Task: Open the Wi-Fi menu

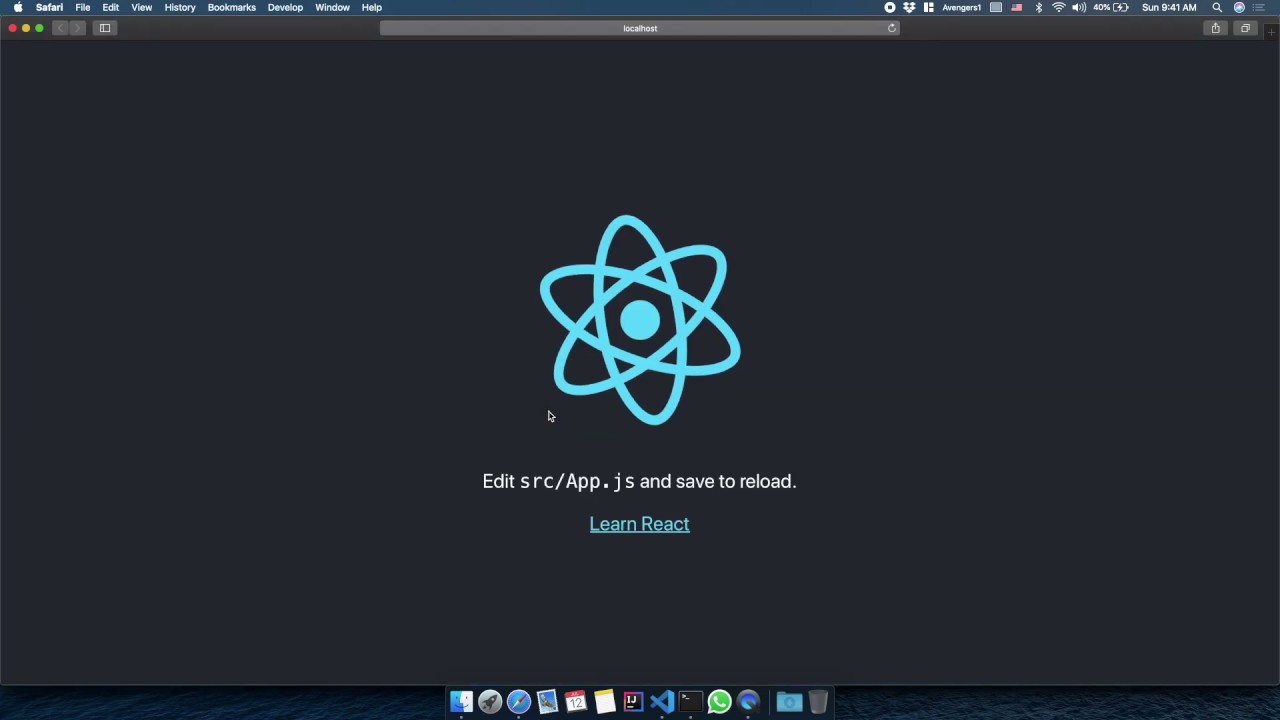Action: pyautogui.click(x=1059, y=7)
